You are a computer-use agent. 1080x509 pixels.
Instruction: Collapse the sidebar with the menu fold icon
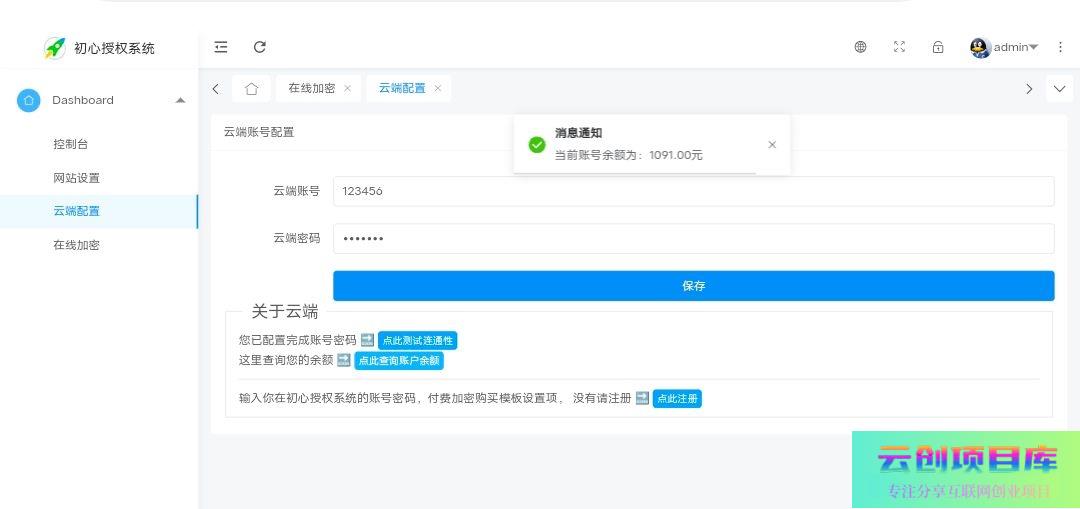(221, 47)
